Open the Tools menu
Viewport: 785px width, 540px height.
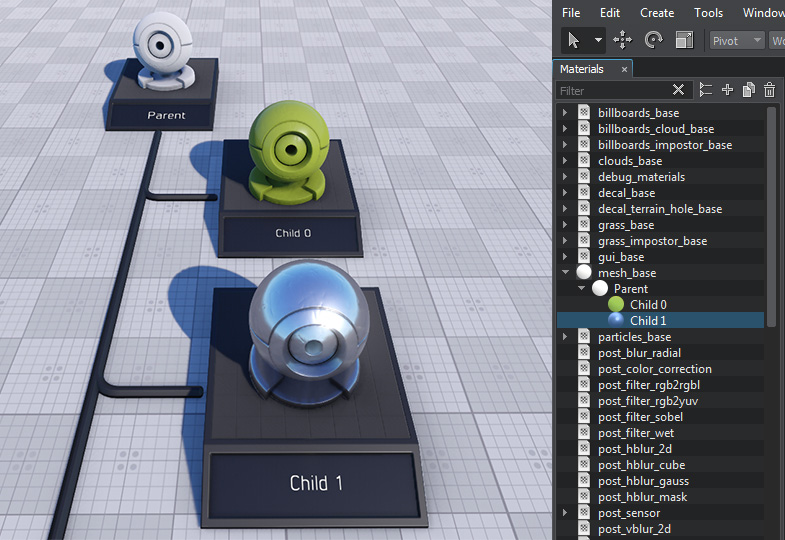coord(708,13)
